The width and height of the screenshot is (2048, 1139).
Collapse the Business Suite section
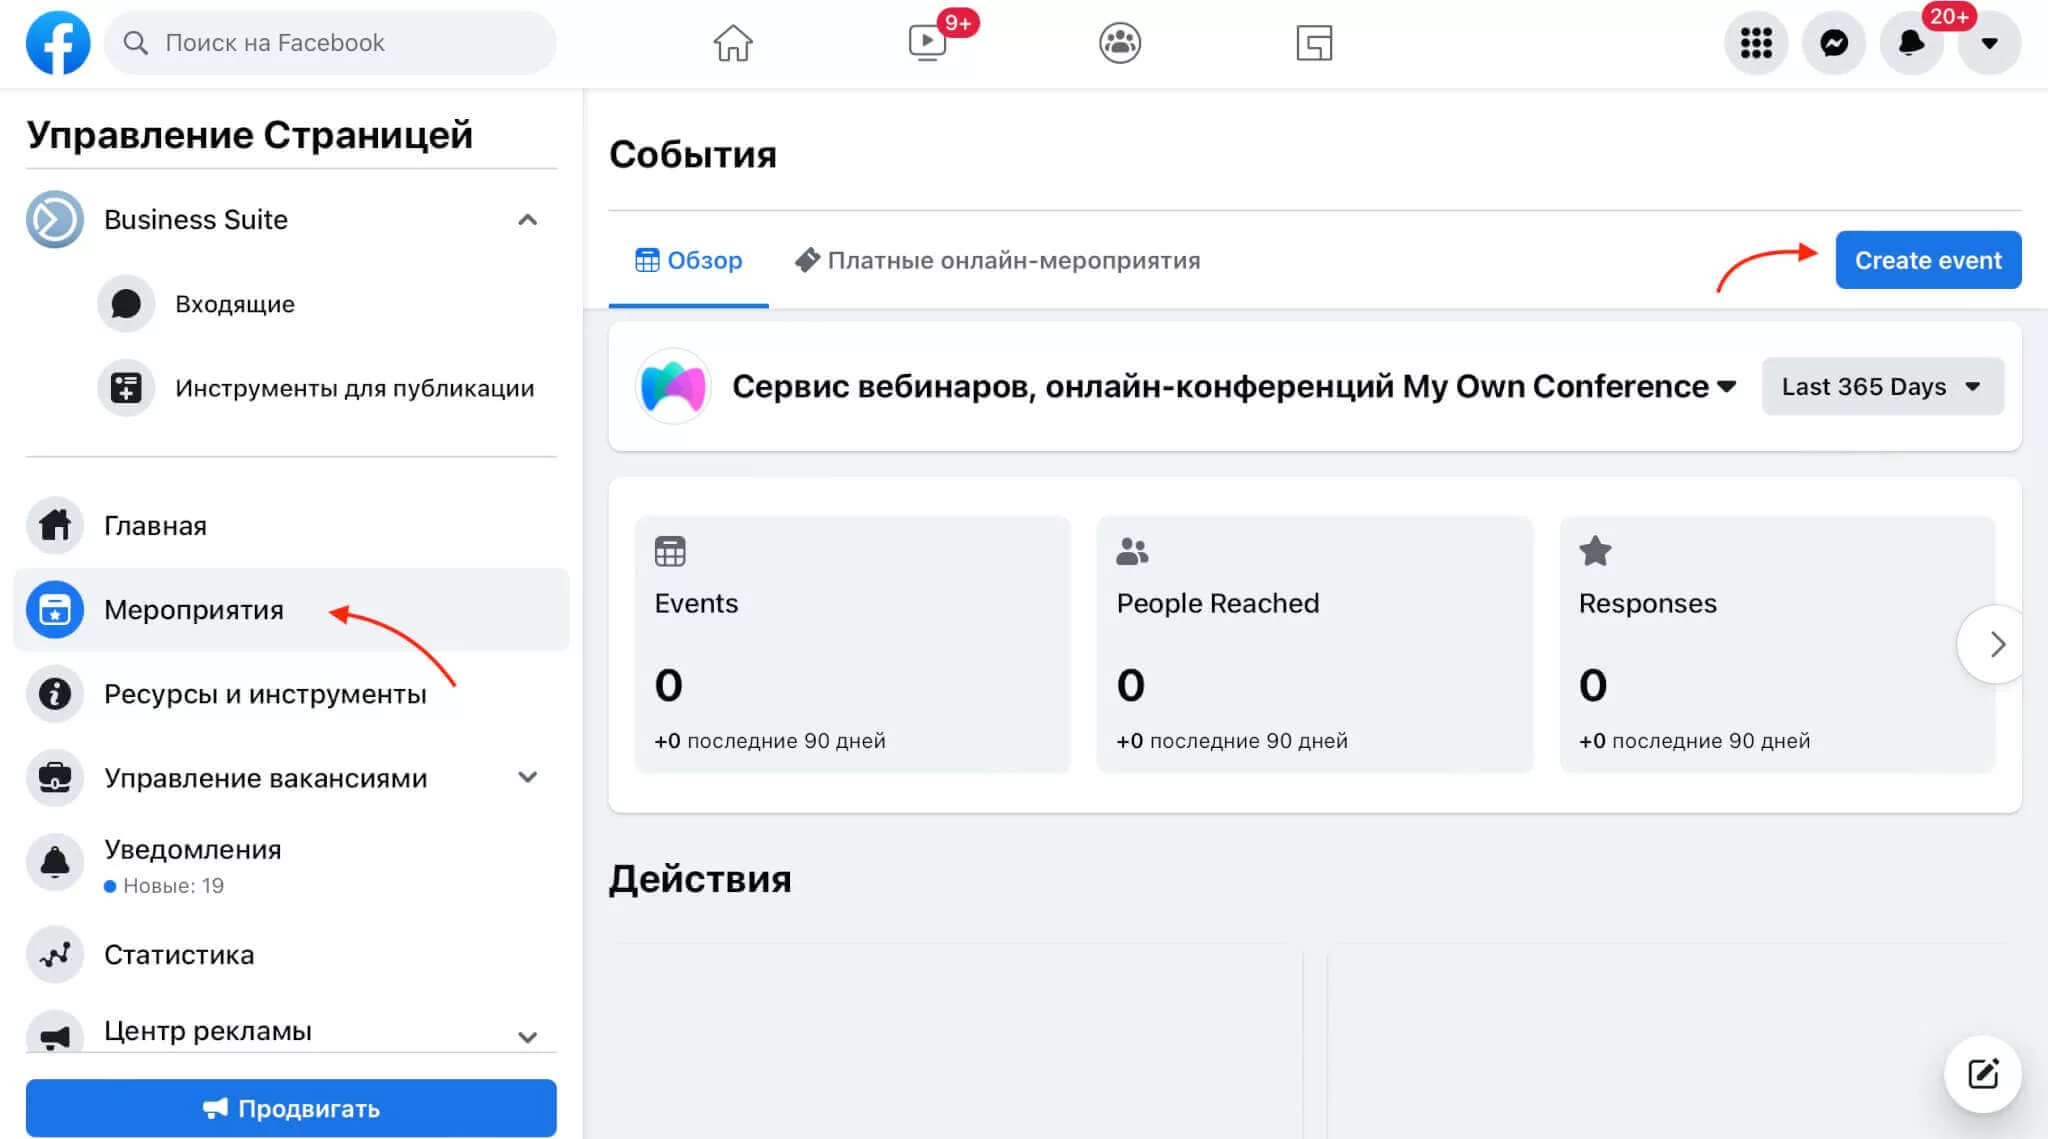pos(528,219)
